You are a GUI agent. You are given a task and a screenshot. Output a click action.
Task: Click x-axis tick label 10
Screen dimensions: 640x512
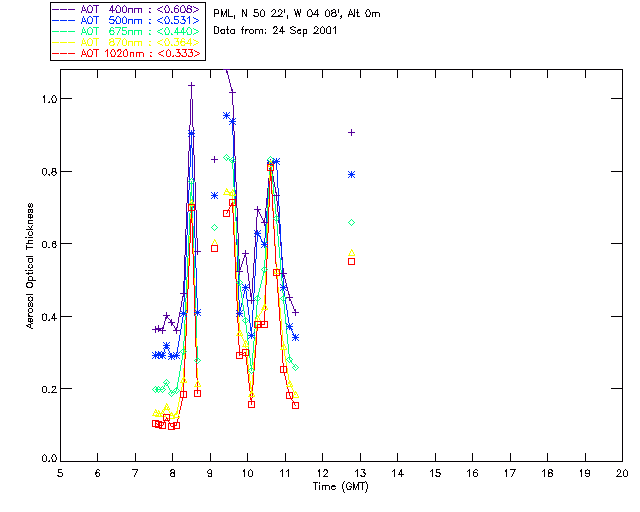click(x=247, y=473)
